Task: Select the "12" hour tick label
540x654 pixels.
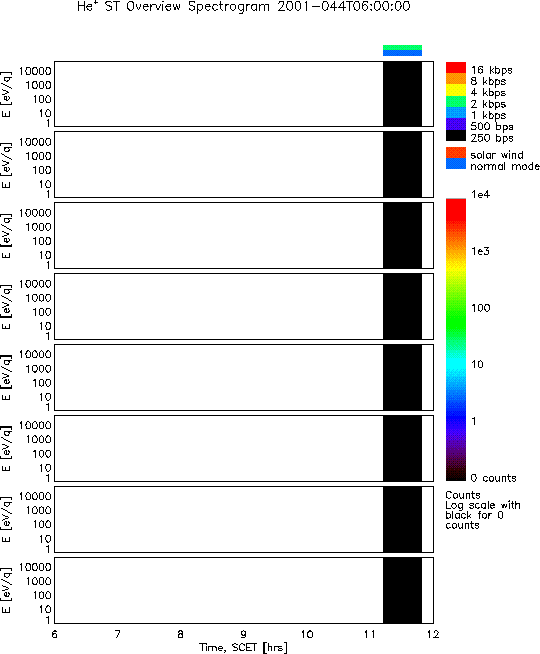Action: point(433,634)
